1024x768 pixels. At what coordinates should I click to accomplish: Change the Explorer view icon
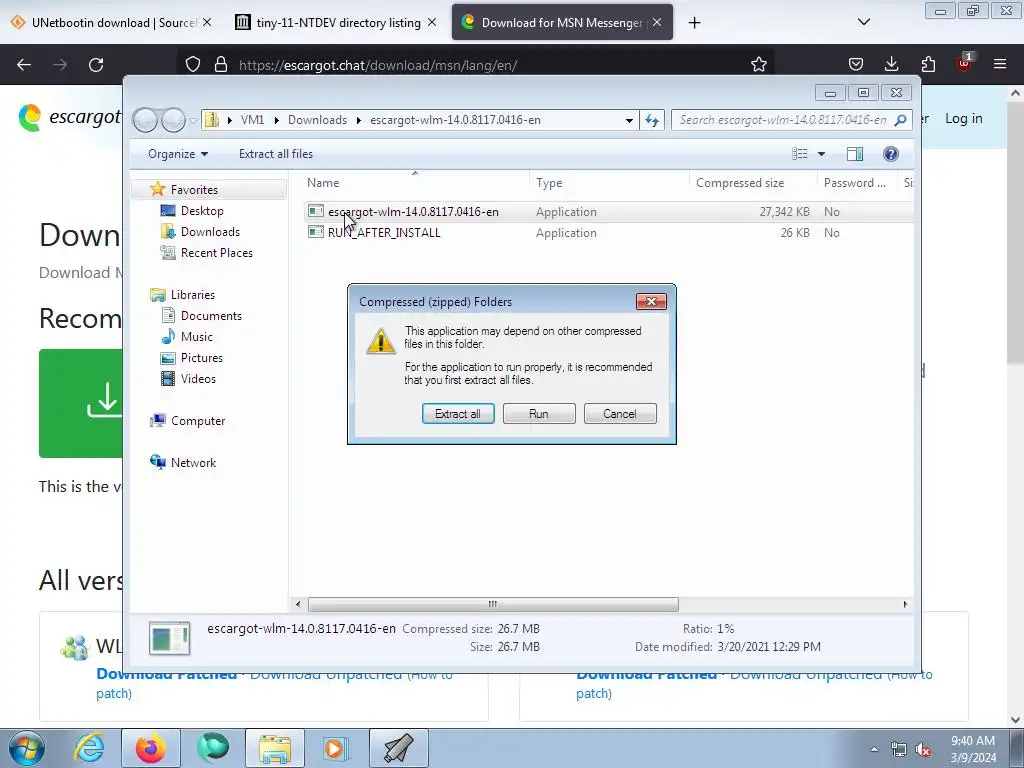(800, 154)
